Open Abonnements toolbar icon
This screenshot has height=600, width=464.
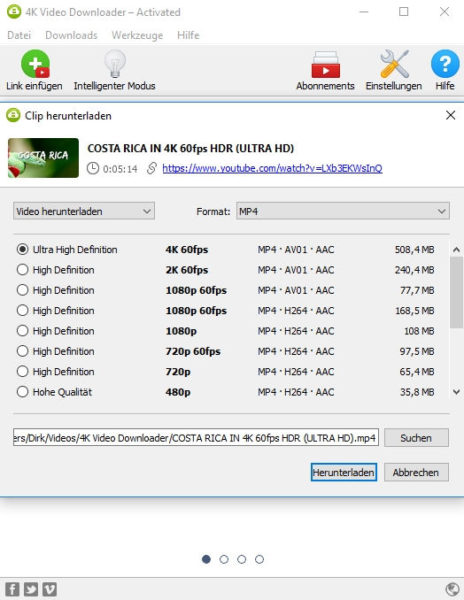[325, 64]
